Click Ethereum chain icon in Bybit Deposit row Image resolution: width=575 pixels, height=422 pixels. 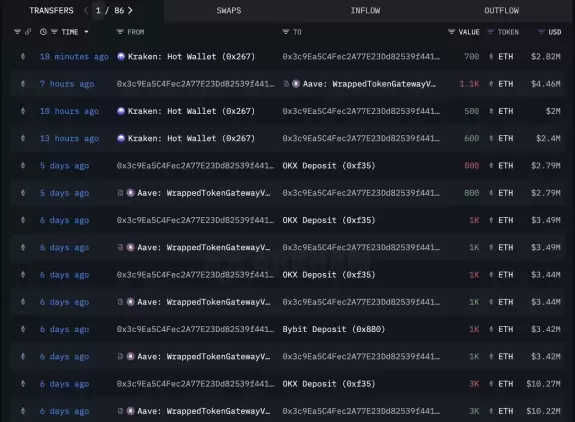tap(23, 329)
